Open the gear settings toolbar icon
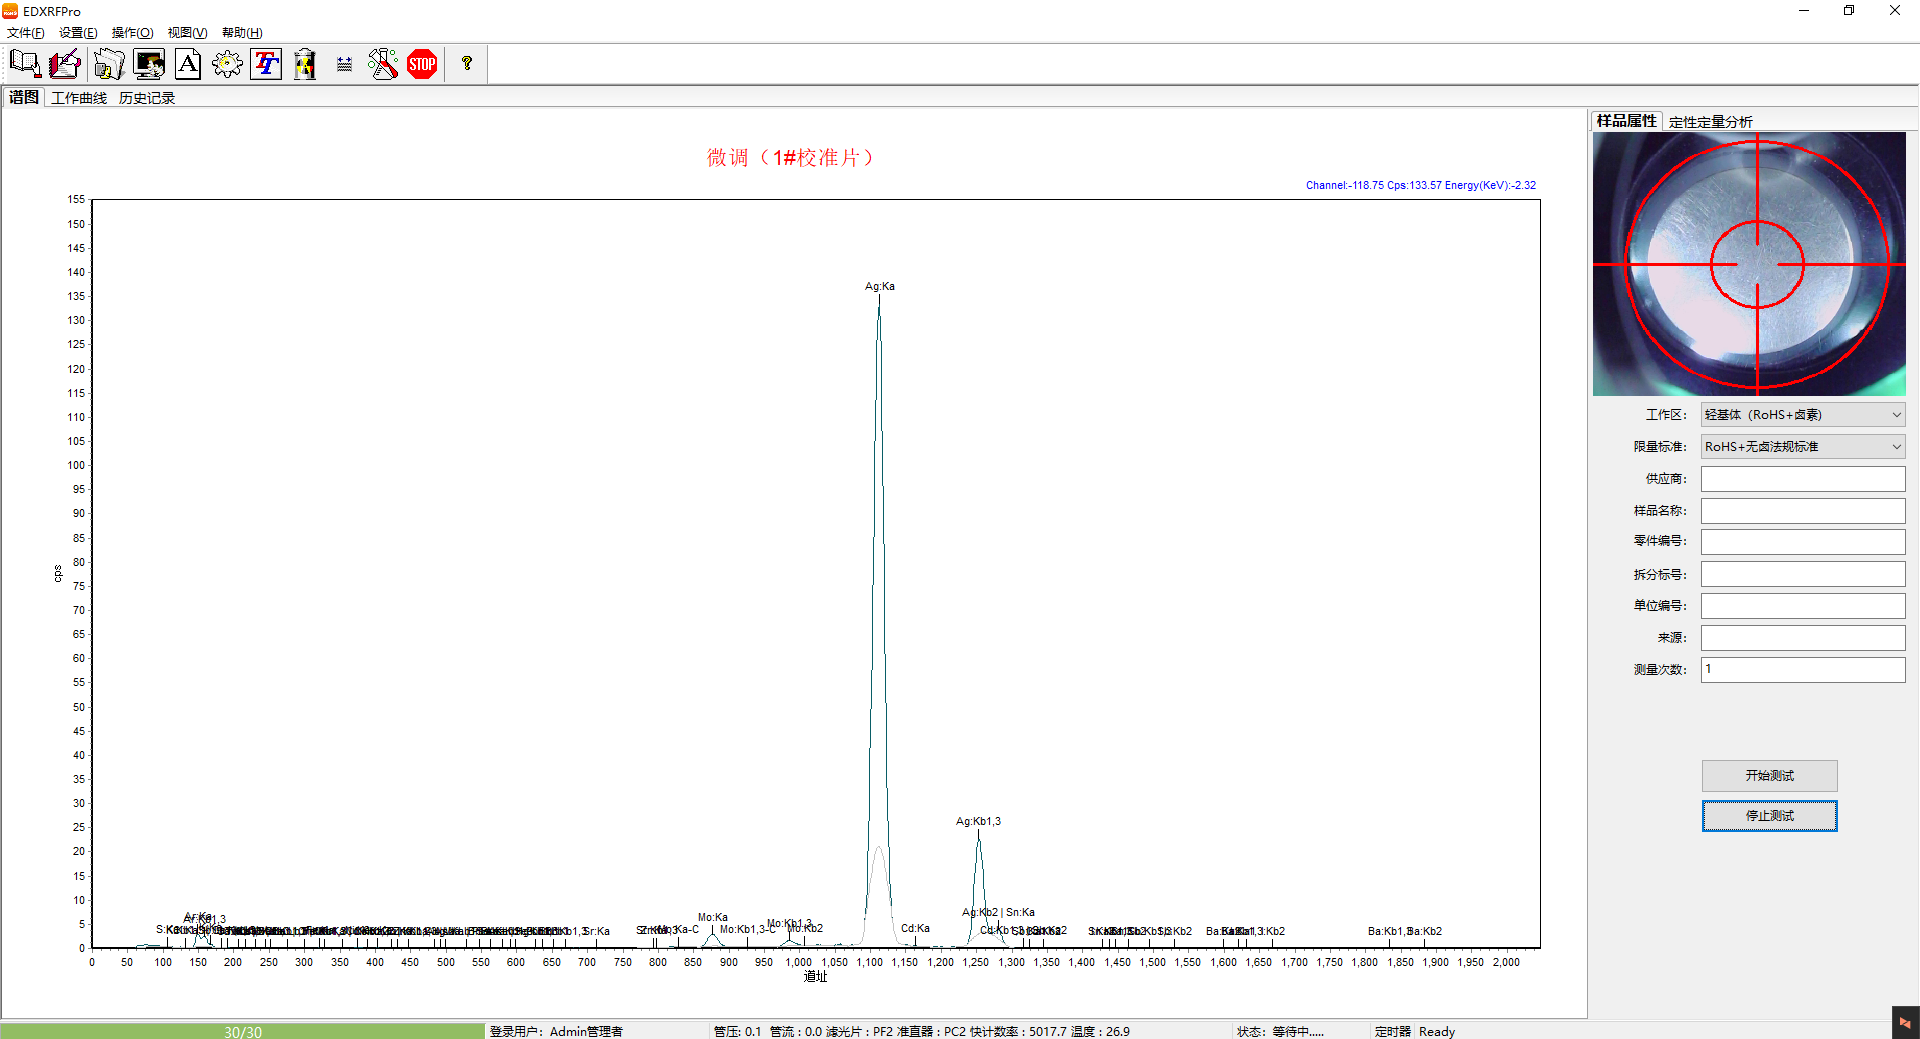Viewport: 1920px width, 1039px height. point(227,64)
